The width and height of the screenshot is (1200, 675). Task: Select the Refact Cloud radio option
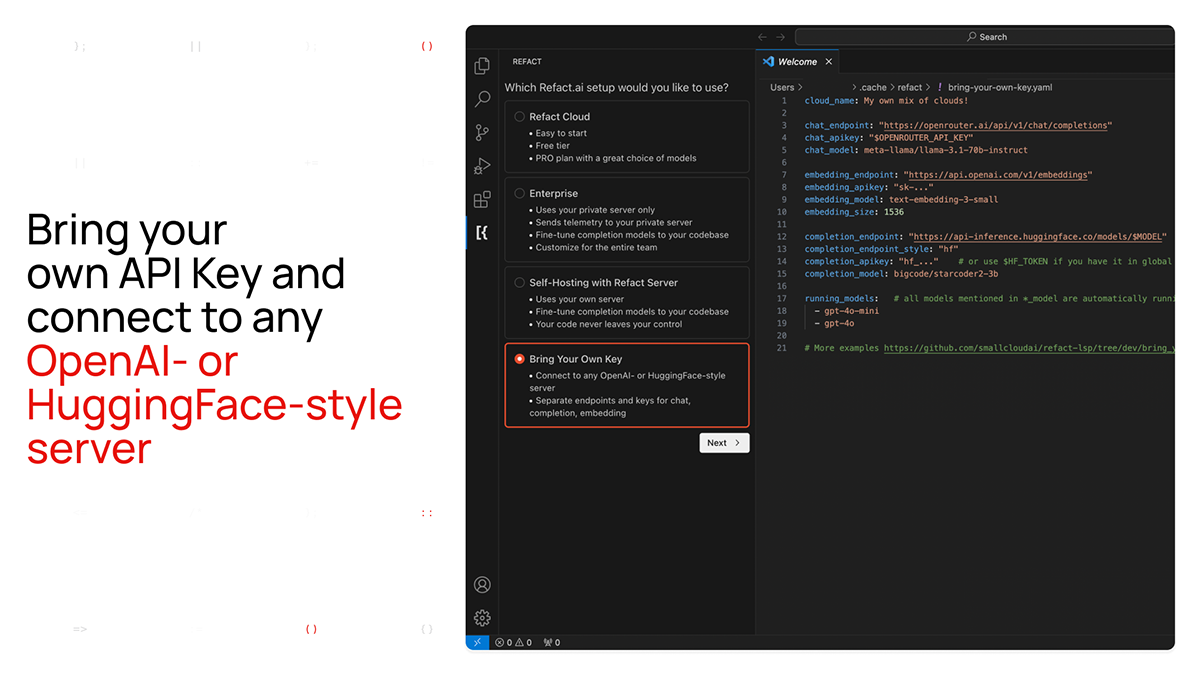[x=520, y=117]
